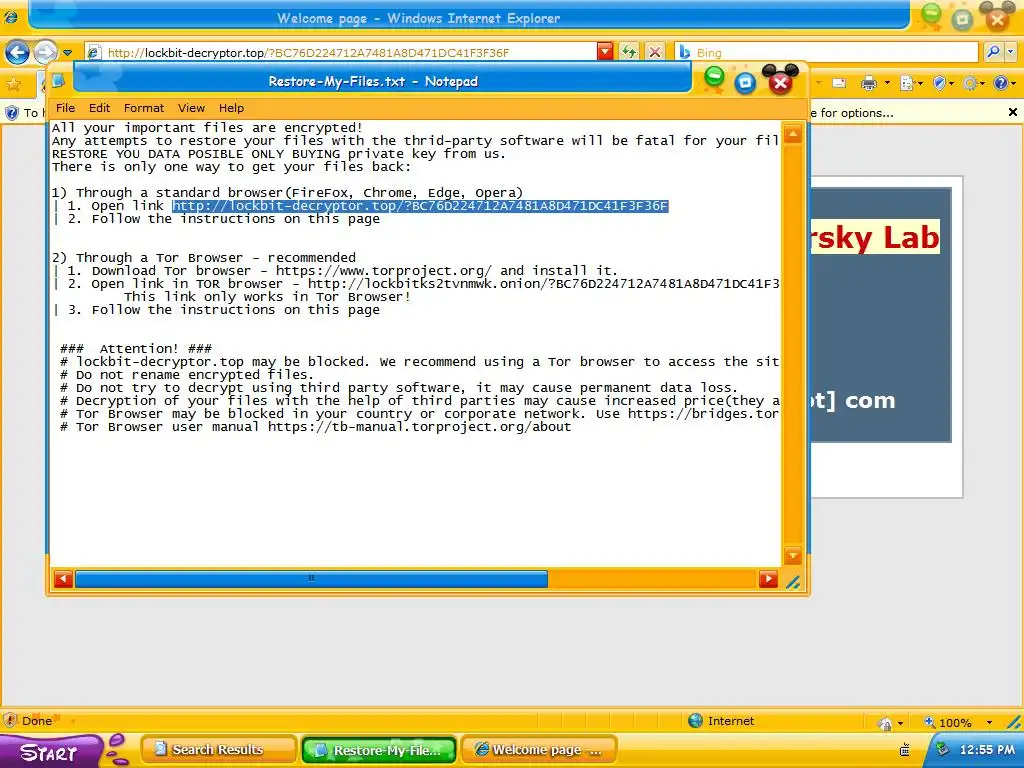Screen dimensions: 1024x768
Task: Click the 'Through a Tor Browser - recommended' line
Action: coord(204,257)
